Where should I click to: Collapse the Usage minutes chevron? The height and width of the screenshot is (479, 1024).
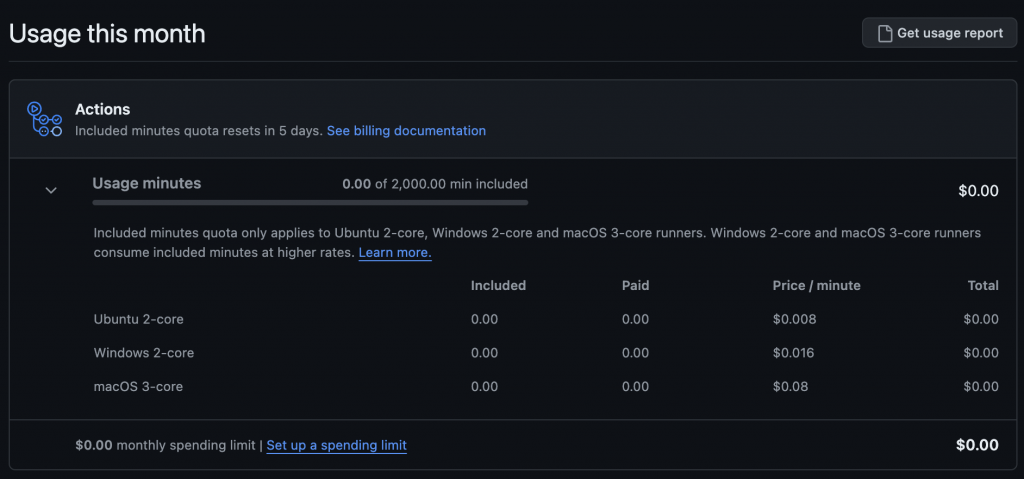[51, 190]
